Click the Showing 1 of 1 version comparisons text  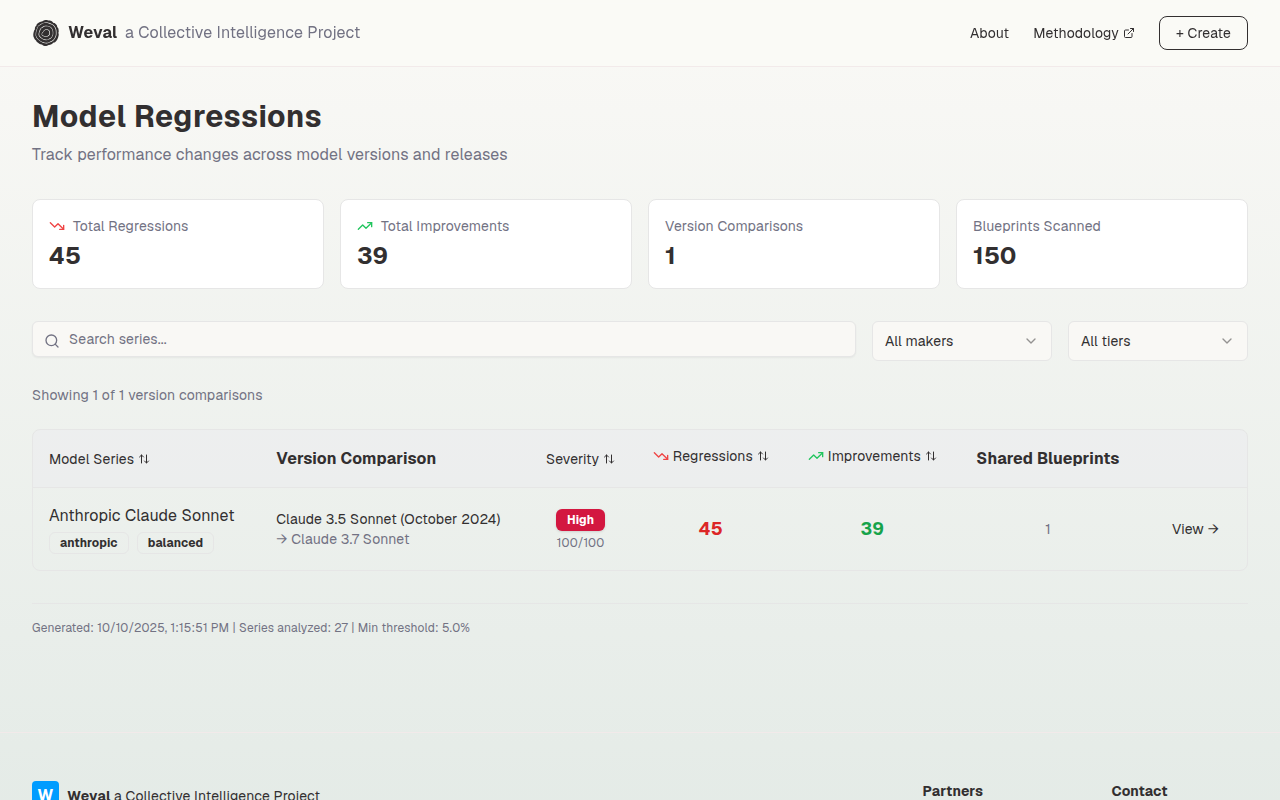[x=147, y=395]
